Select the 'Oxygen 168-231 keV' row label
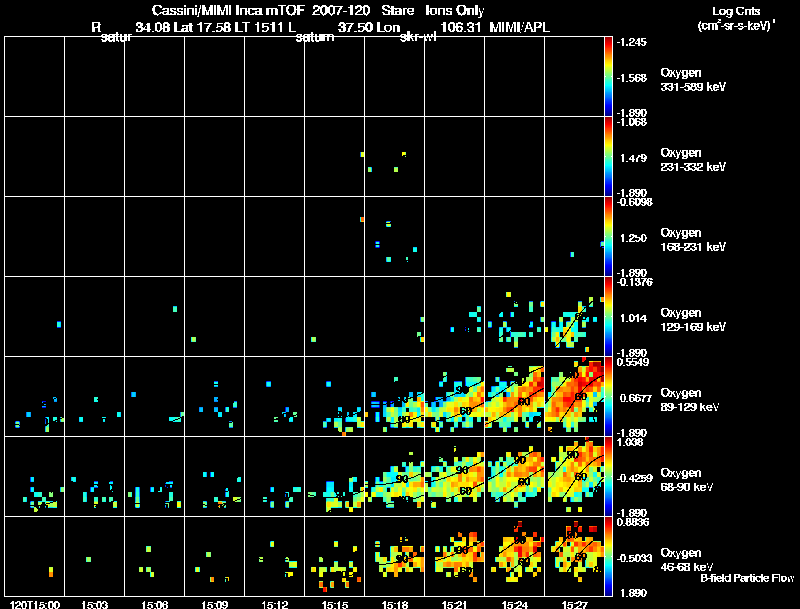 point(693,240)
